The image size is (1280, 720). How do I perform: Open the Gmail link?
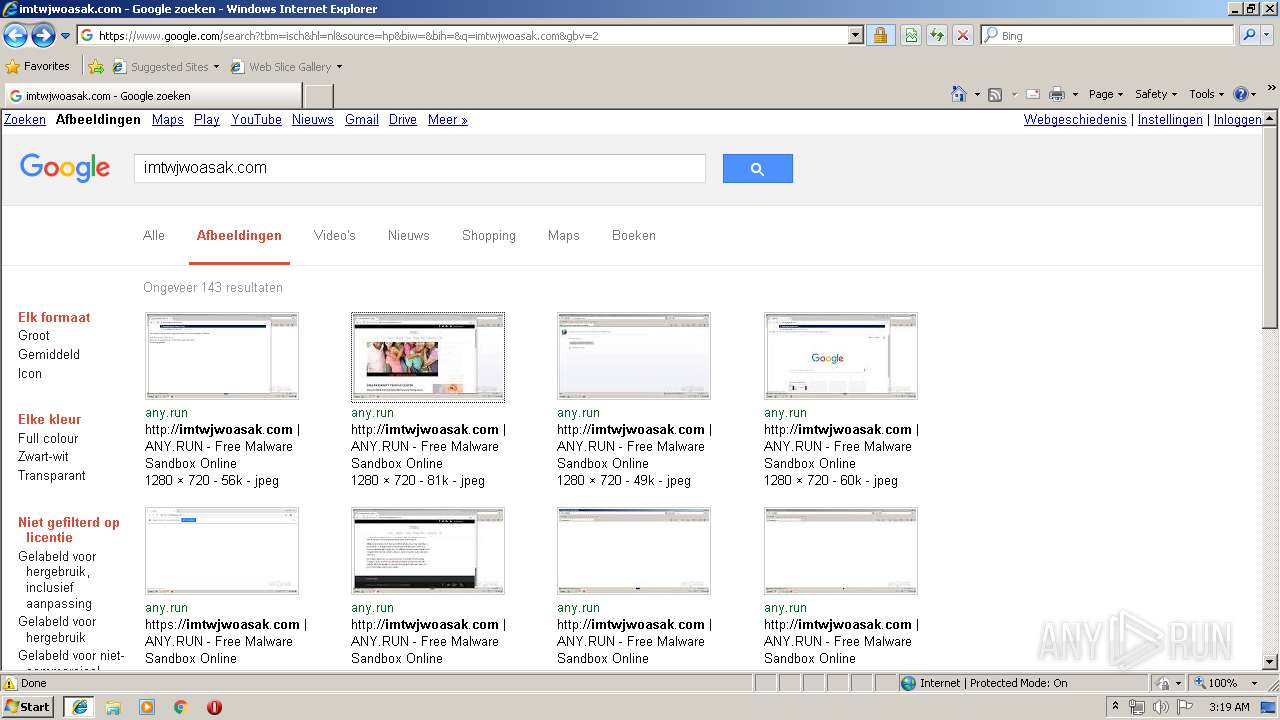point(362,119)
